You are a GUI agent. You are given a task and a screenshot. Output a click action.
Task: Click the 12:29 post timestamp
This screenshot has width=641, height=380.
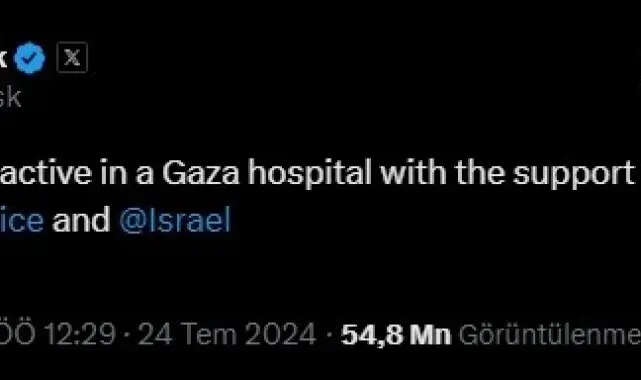[x=79, y=334]
